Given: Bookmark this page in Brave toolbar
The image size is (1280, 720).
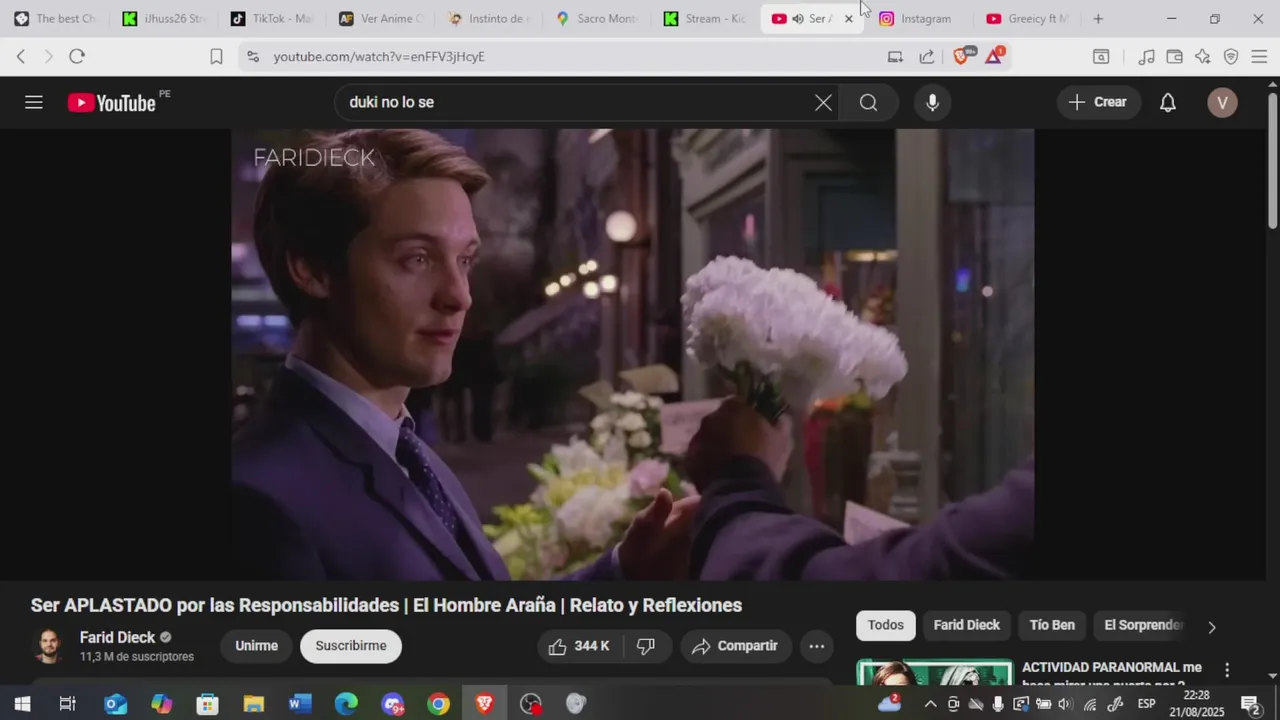Looking at the screenshot, I should [x=216, y=57].
